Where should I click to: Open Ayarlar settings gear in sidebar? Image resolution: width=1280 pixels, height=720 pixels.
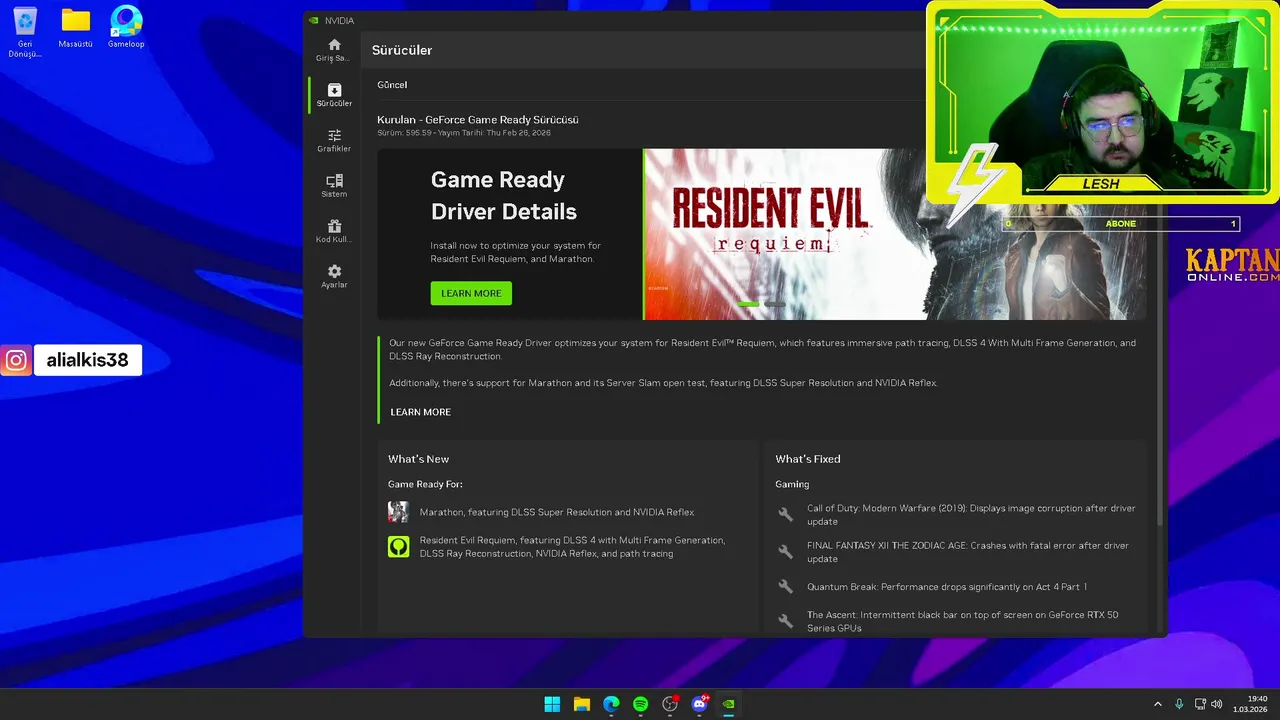334,277
